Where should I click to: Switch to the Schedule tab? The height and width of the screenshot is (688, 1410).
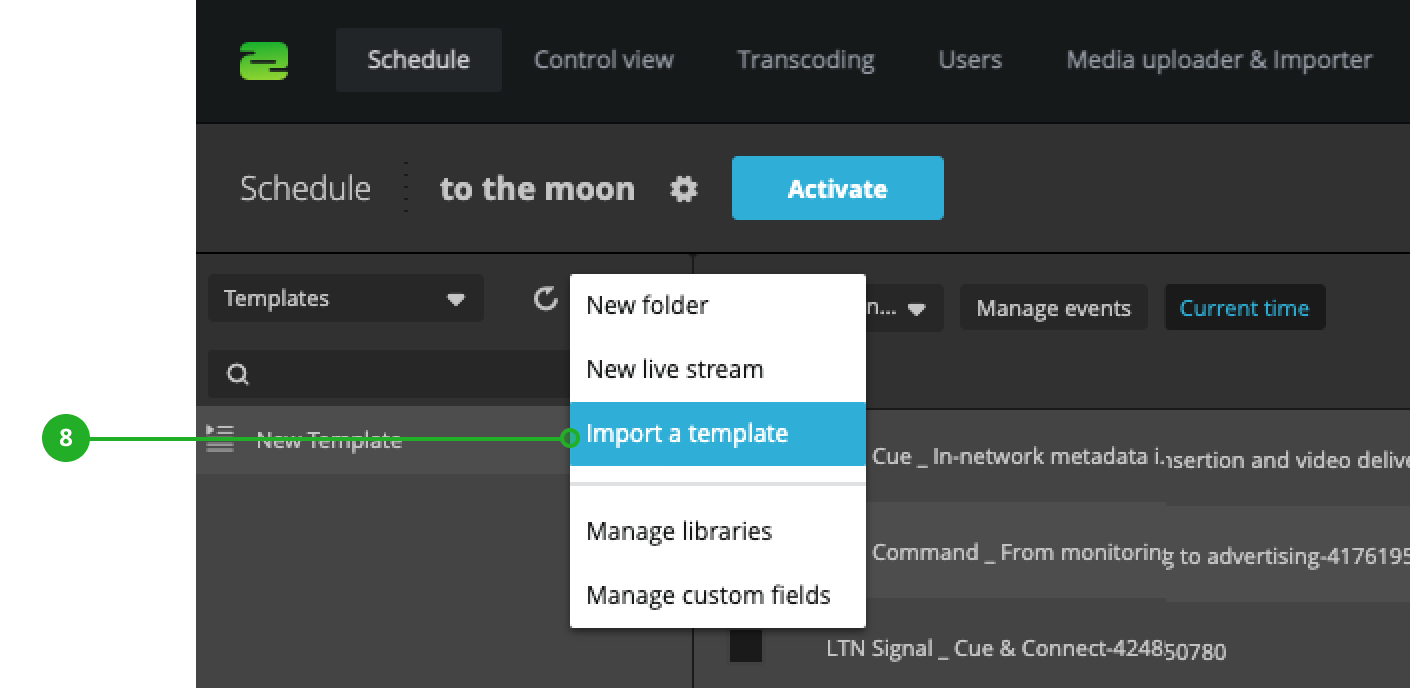(x=418, y=60)
